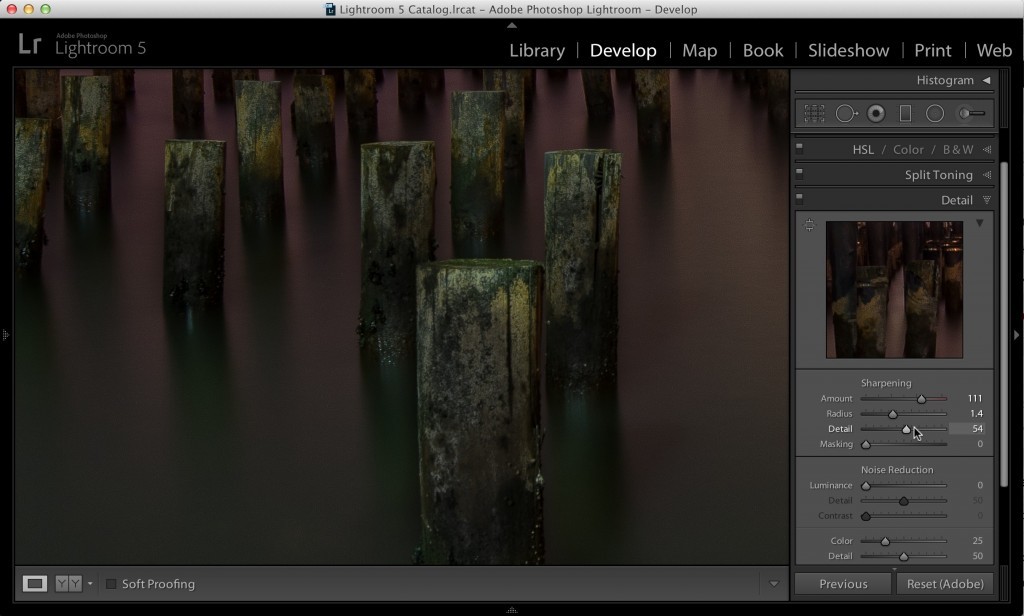The height and width of the screenshot is (616, 1024).
Task: Click the Soft Proofing label
Action: click(158, 584)
